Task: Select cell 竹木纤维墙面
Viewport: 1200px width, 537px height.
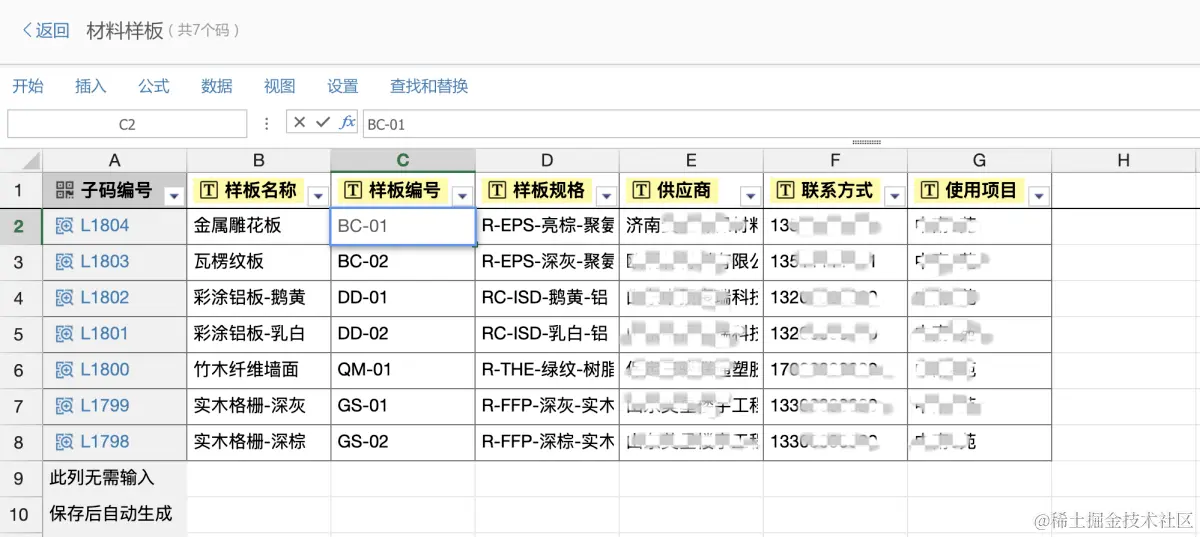Action: click(259, 370)
